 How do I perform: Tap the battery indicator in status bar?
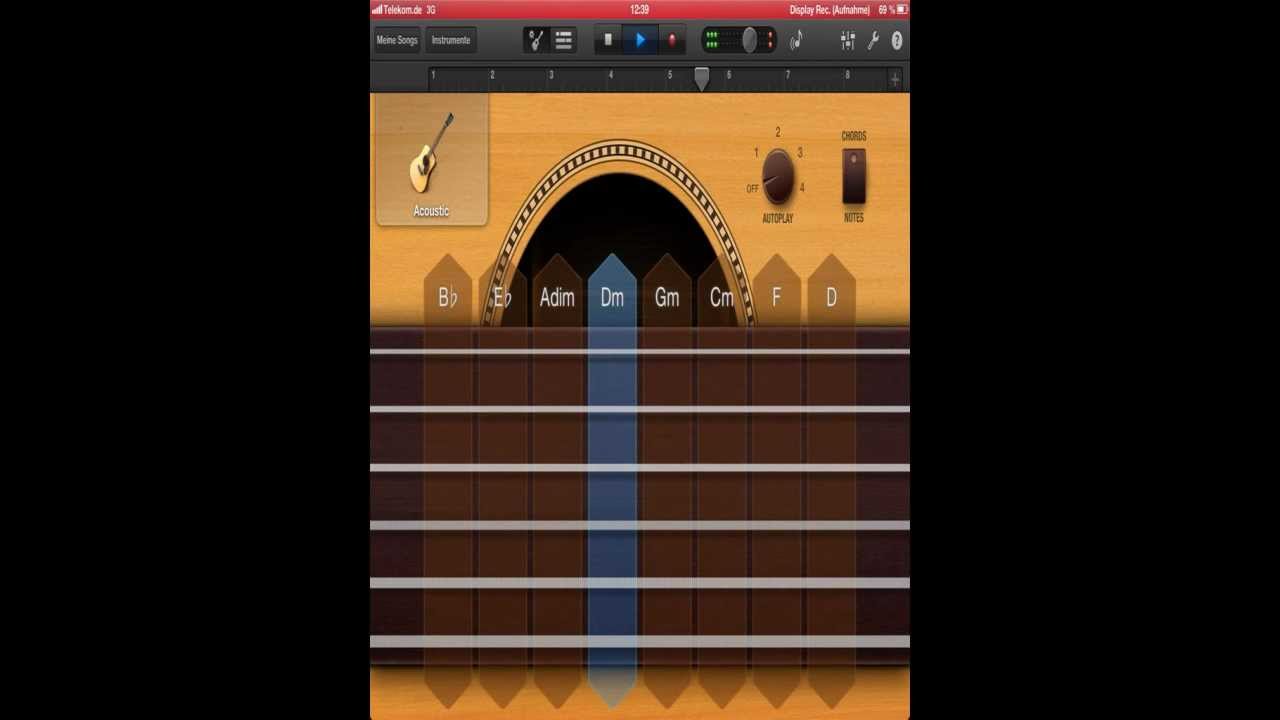pyautogui.click(x=901, y=9)
